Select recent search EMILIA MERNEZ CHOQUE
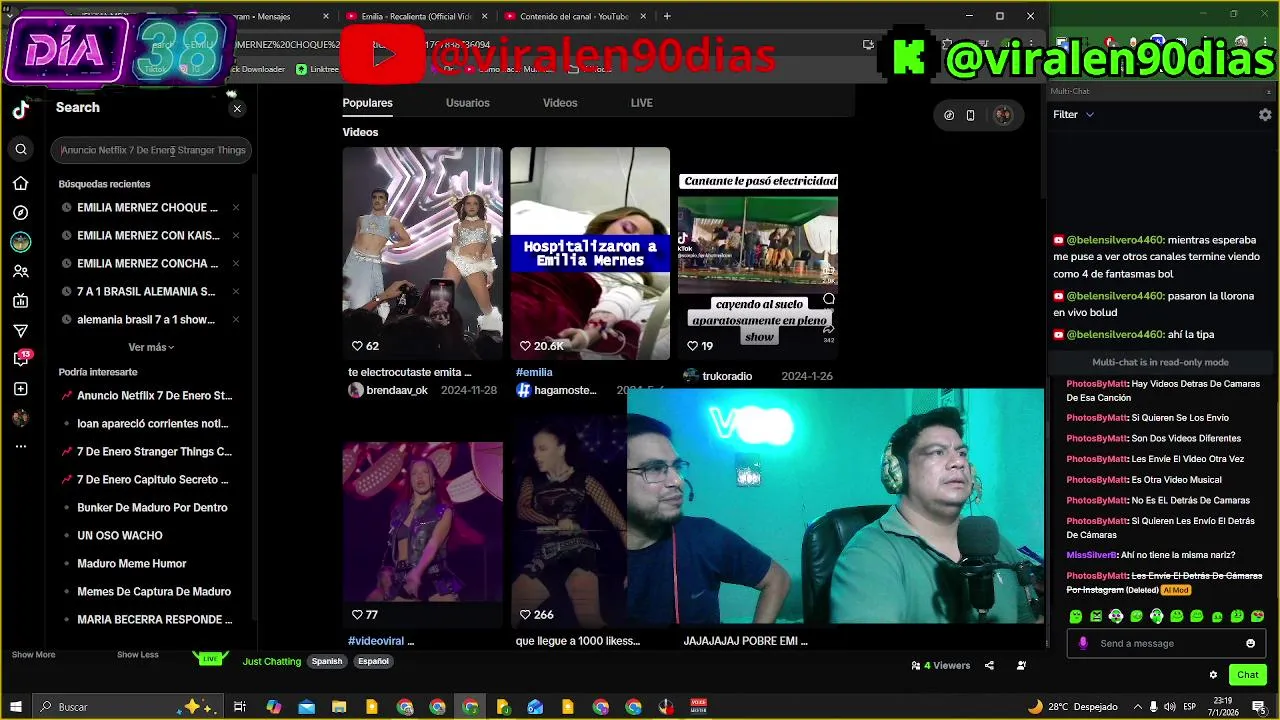The height and width of the screenshot is (720, 1280). [147, 208]
